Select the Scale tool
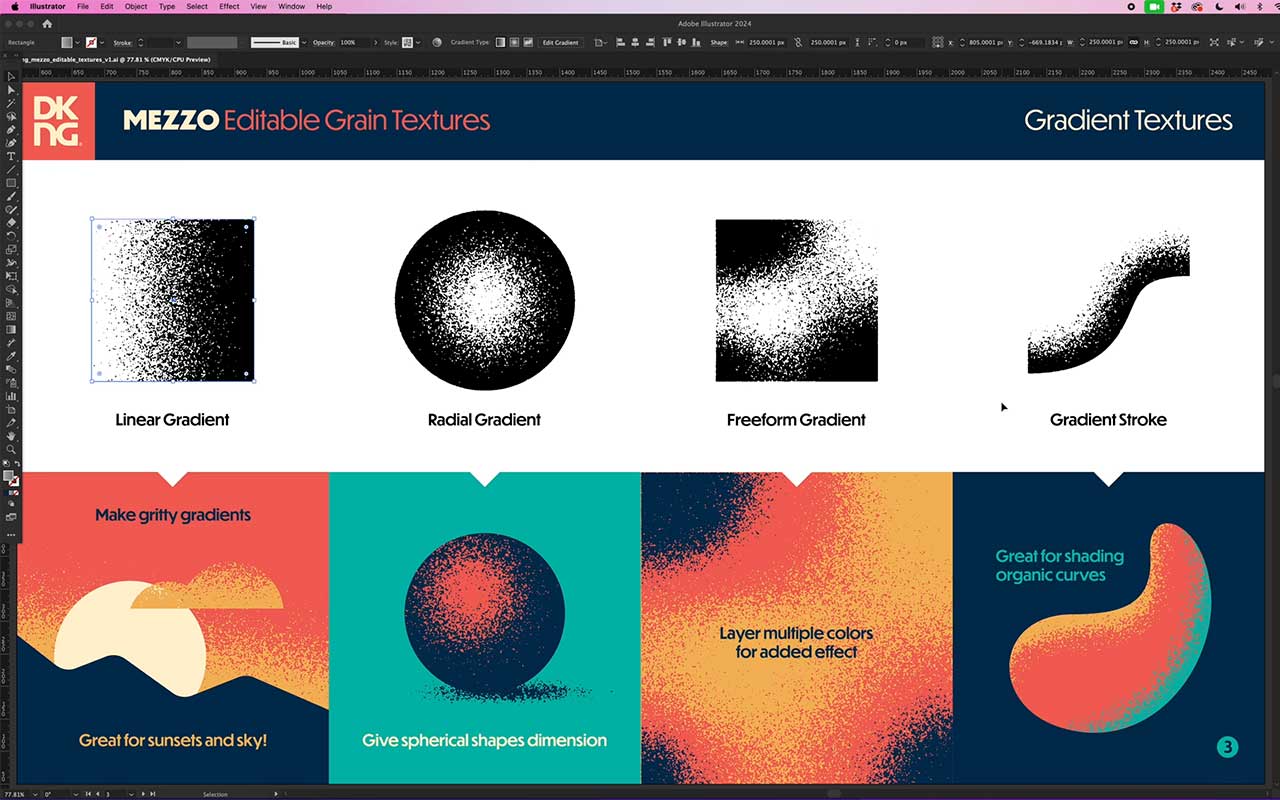The height and width of the screenshot is (800, 1280). 12,250
